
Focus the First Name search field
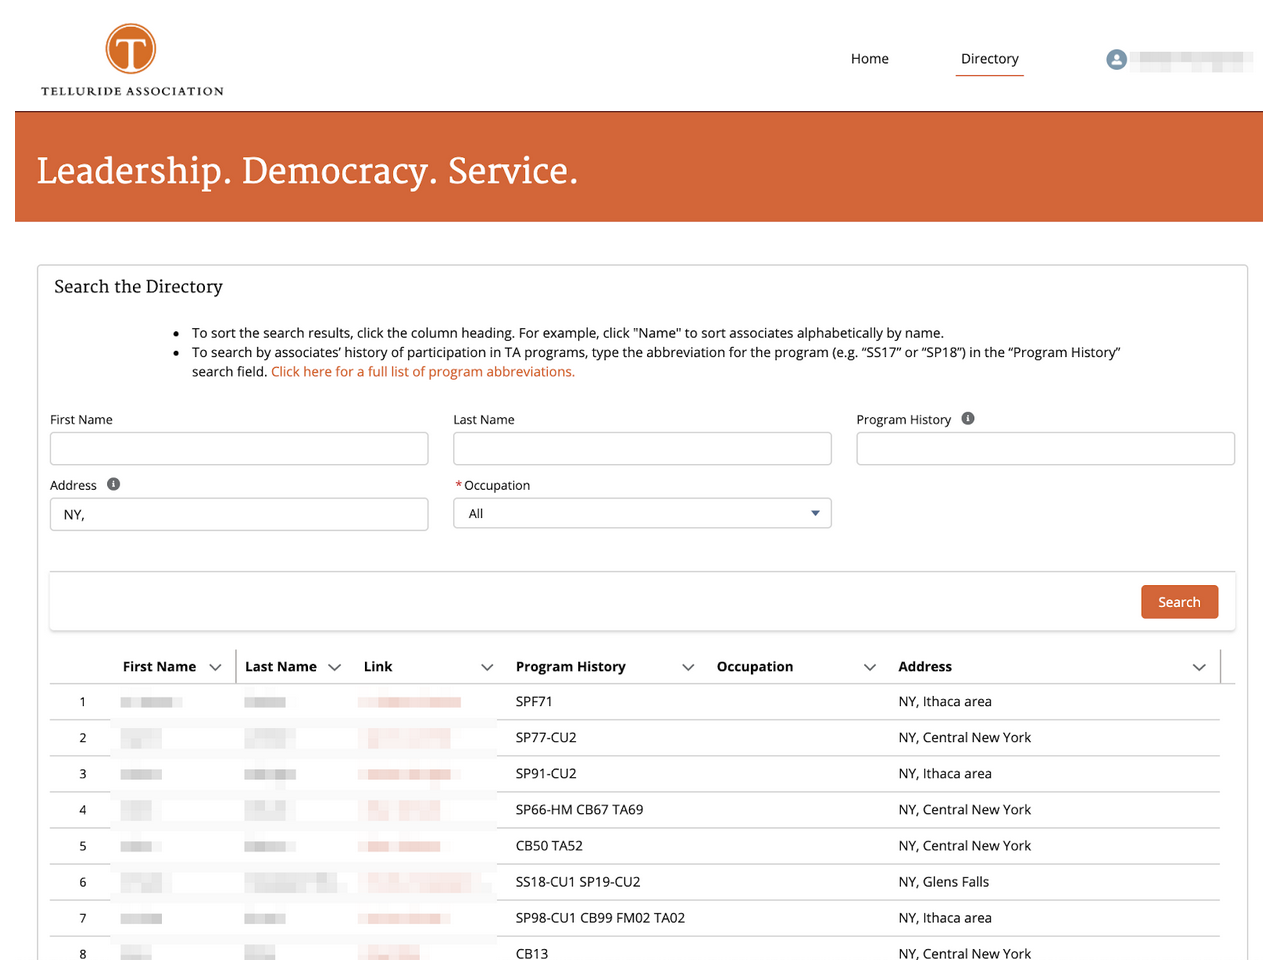(x=239, y=449)
